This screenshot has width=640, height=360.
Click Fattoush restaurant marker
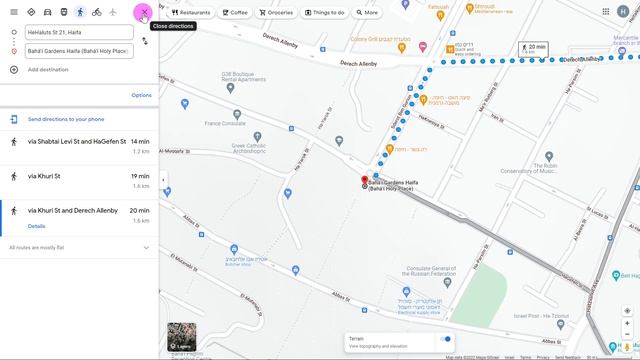(x=440, y=16)
